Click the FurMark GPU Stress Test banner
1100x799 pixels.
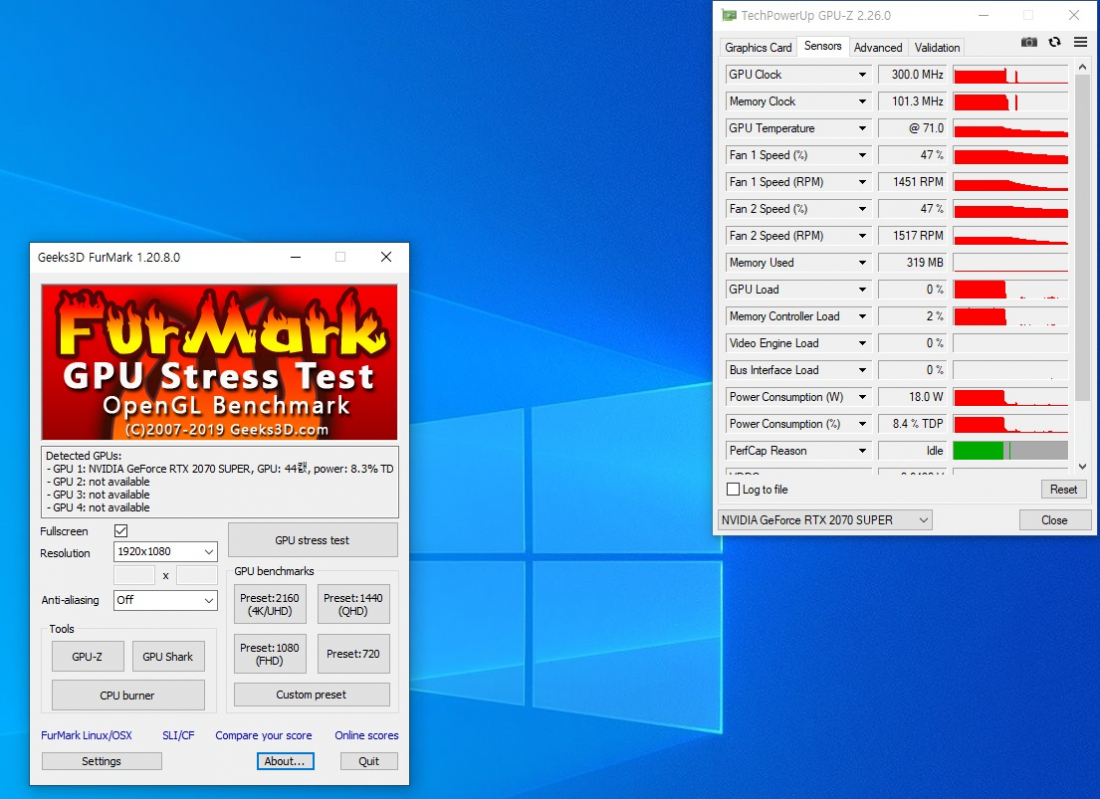[x=220, y=362]
